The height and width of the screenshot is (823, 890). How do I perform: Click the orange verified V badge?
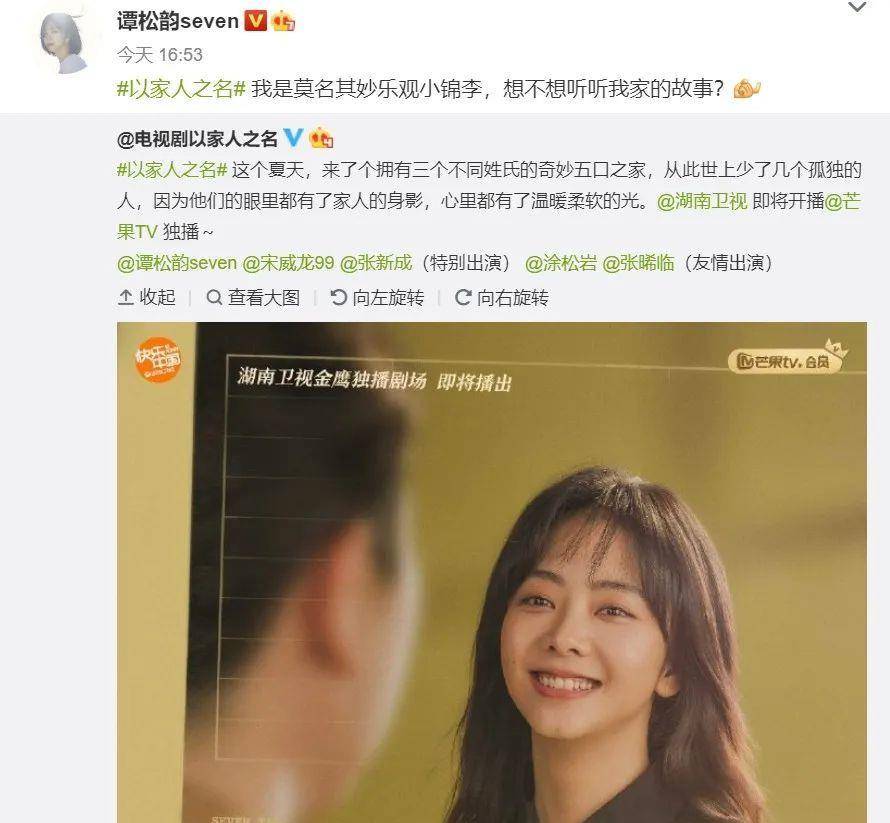(x=255, y=21)
